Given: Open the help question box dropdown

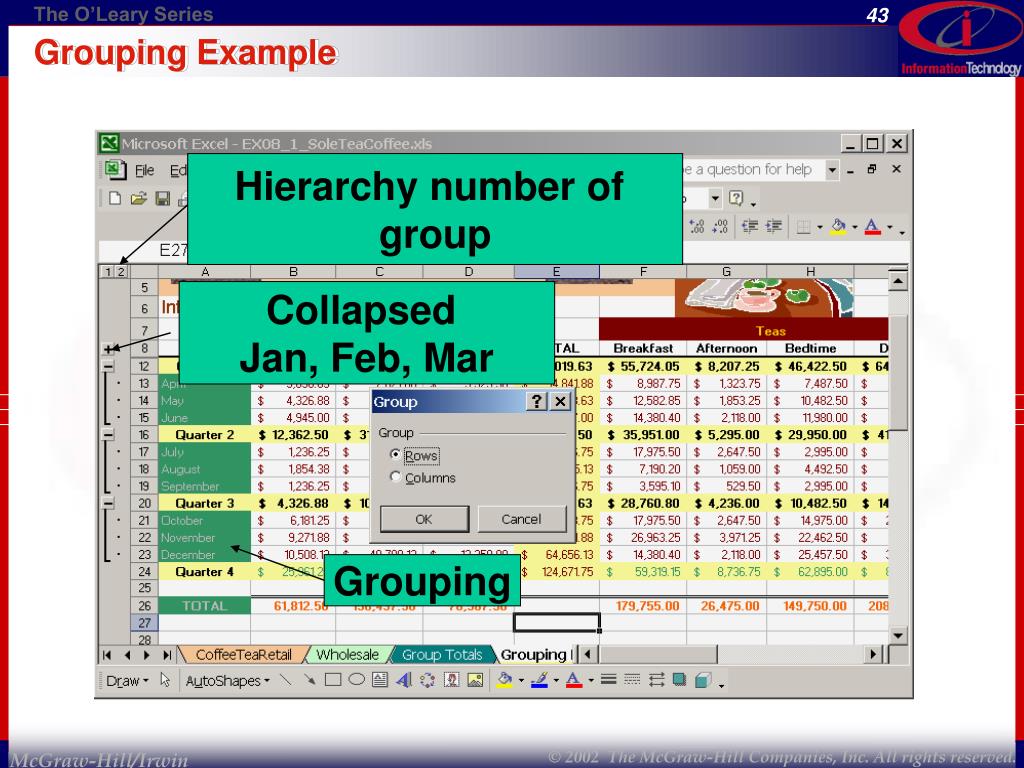Looking at the screenshot, I should [832, 170].
